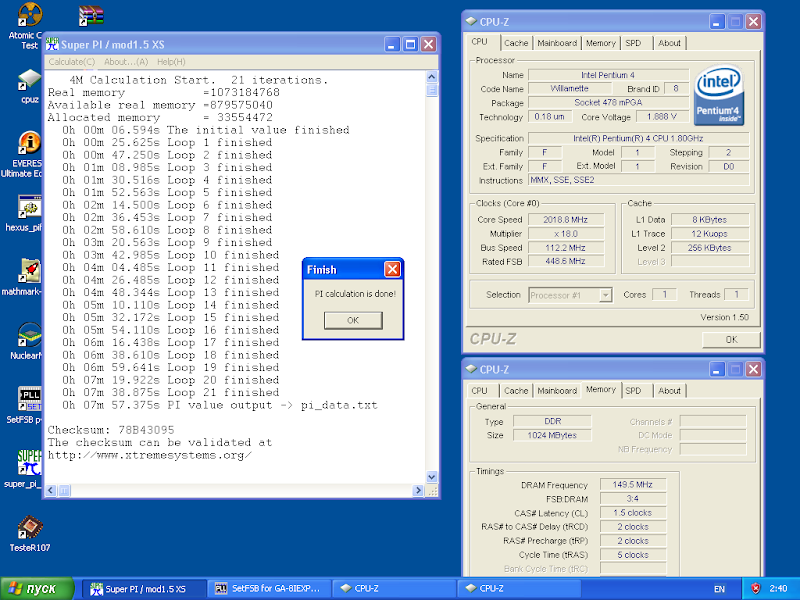
Task: Click the title bar icon of the CPU-Z processor window
Action: point(471,21)
